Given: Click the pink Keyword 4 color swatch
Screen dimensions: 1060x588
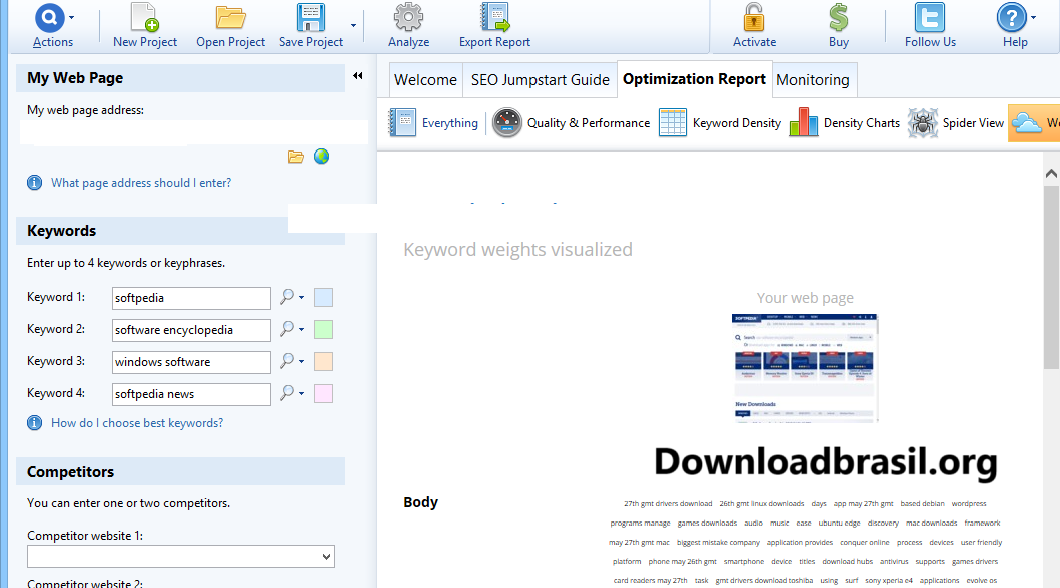Looking at the screenshot, I should coord(323,393).
